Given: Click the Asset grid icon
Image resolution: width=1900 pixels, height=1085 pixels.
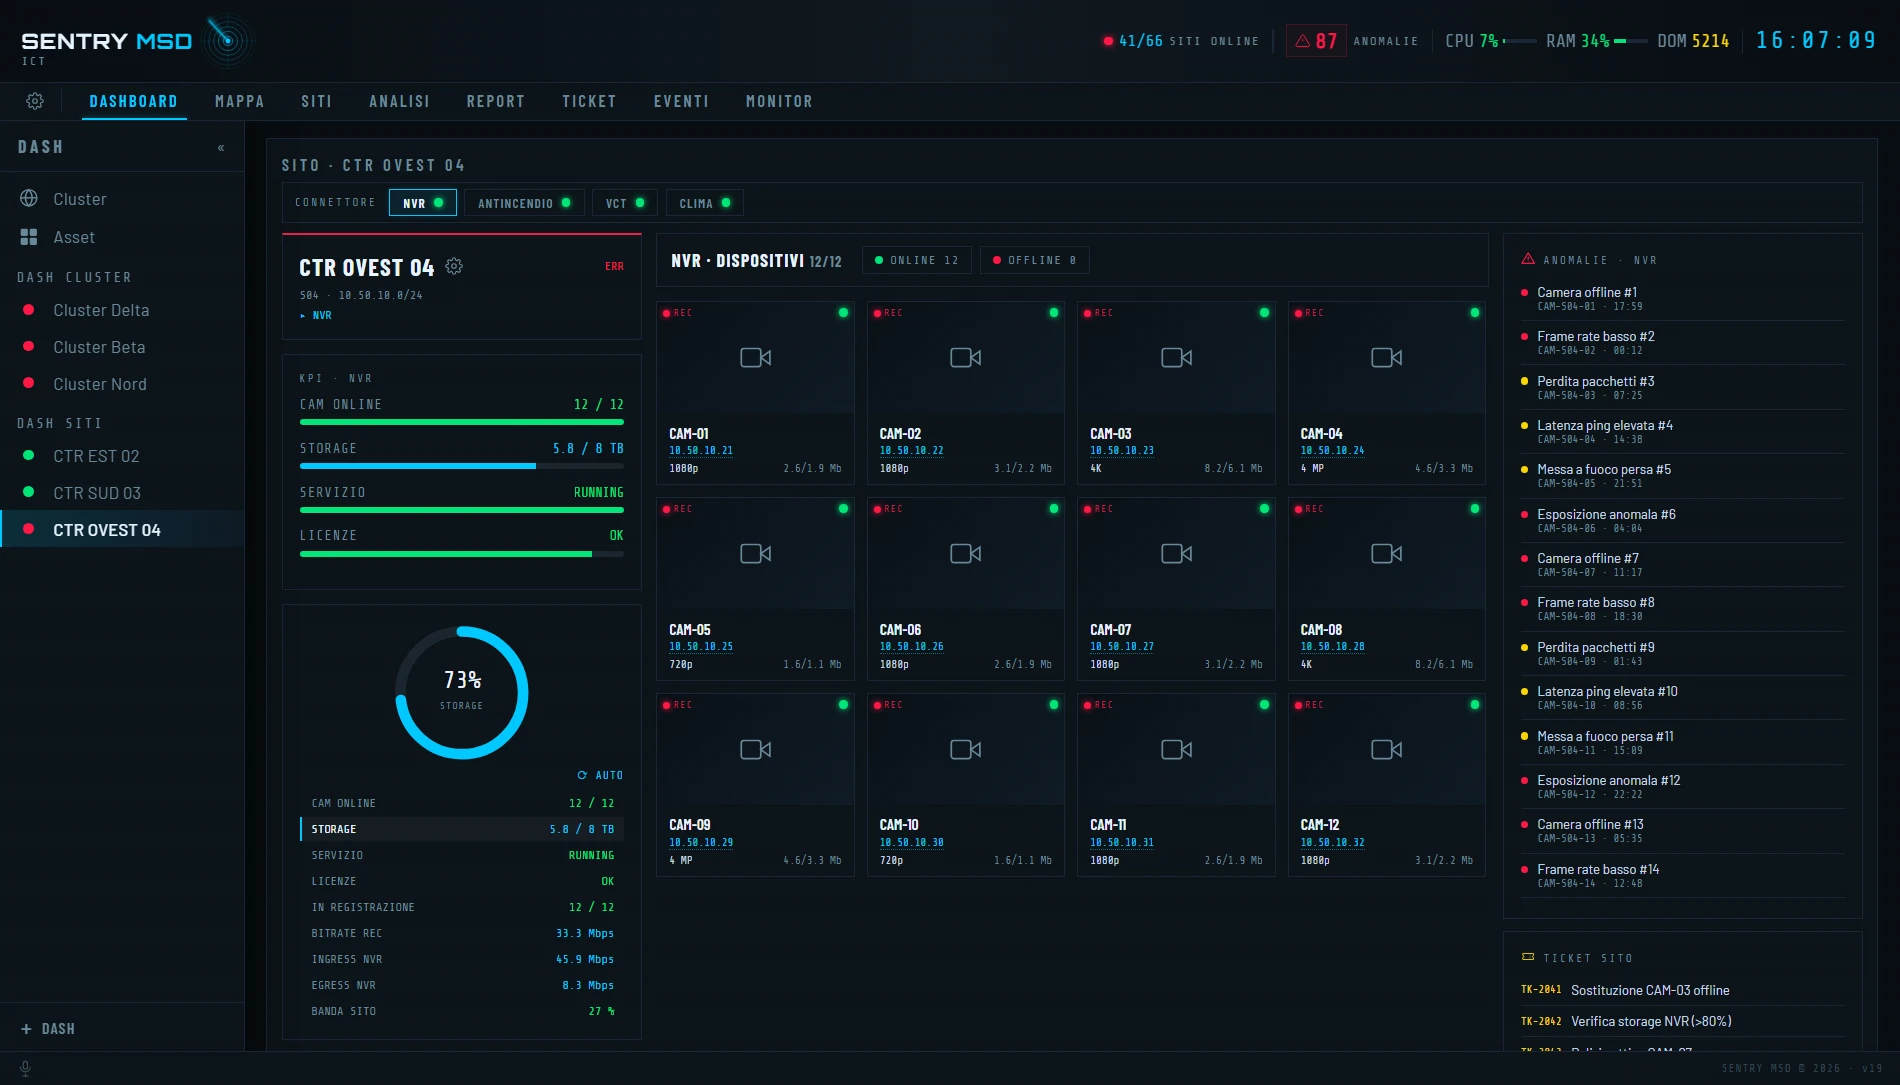Looking at the screenshot, I should pos(29,237).
